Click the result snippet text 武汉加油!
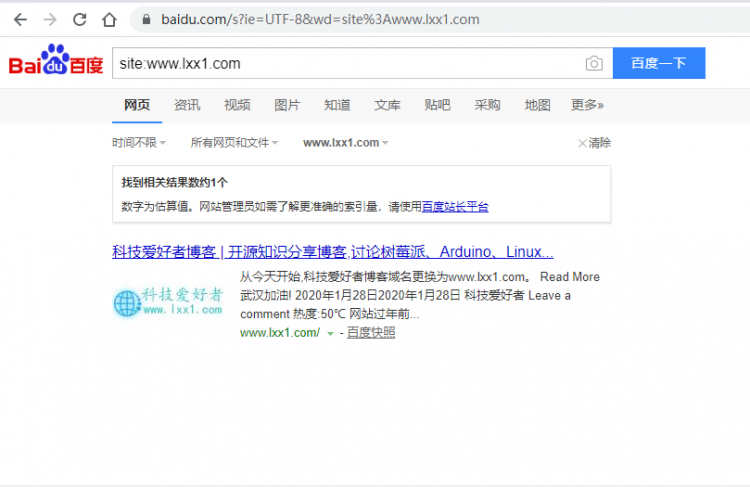Screen dimensions: 750x487 coord(265,296)
